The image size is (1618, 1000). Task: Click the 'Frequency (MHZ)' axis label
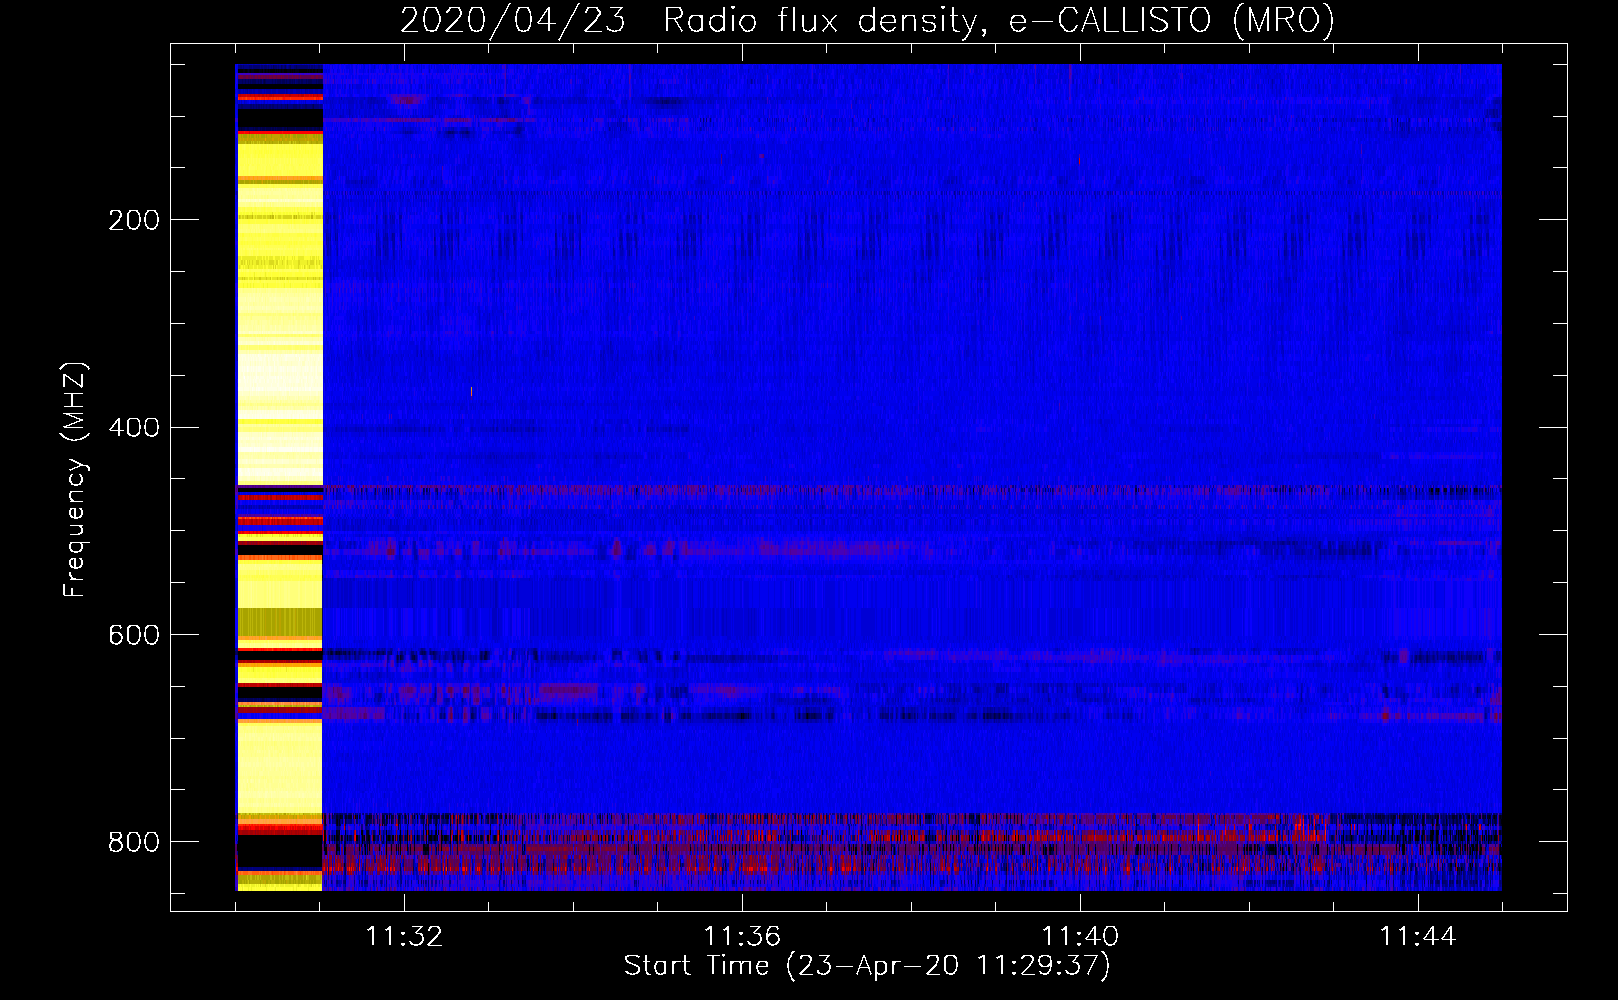coord(75,479)
